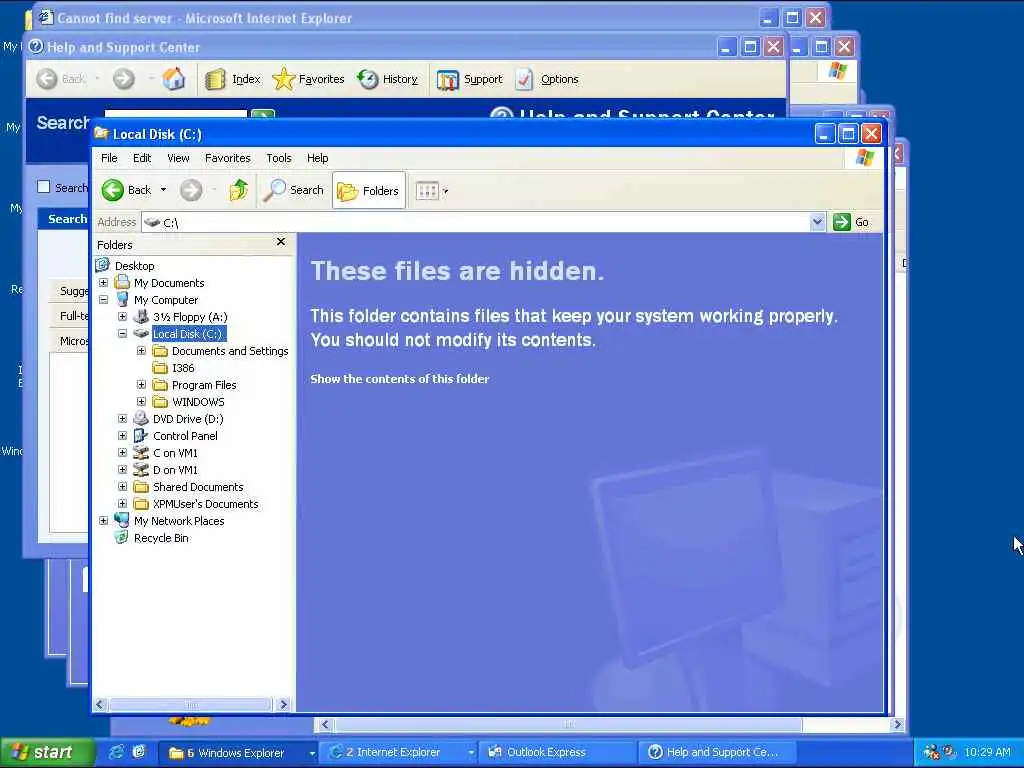This screenshot has height=768, width=1024.
Task: Select the D on VM1 network drive icon
Action: 140,470
